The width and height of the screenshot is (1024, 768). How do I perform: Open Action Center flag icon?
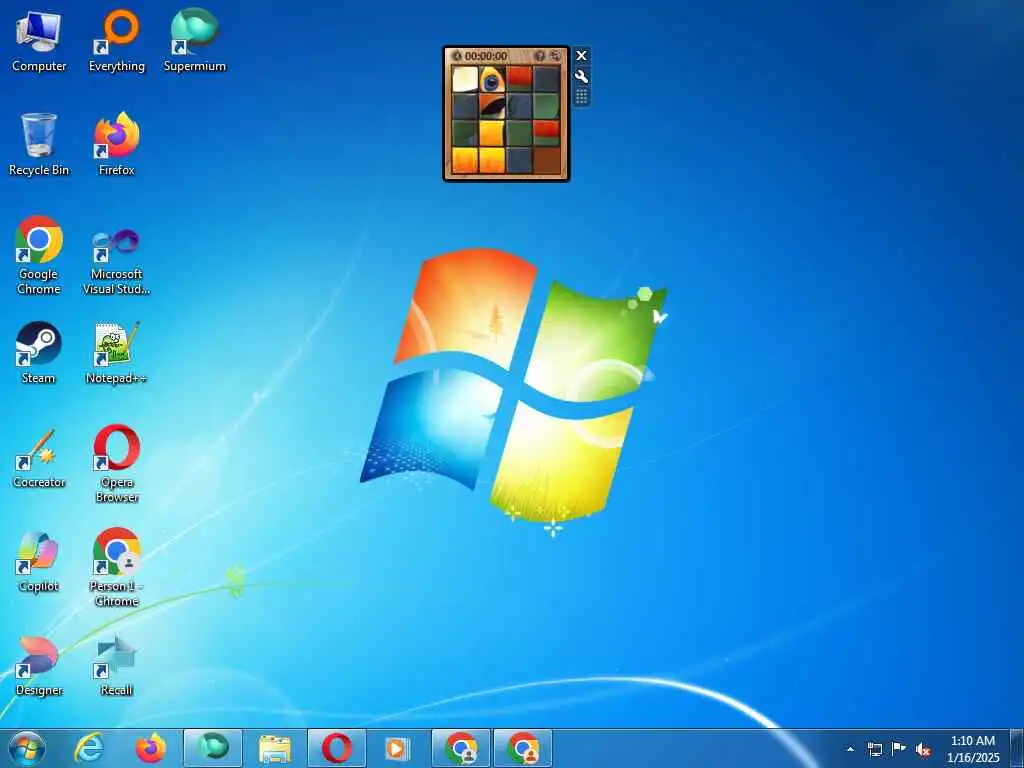[x=899, y=748]
